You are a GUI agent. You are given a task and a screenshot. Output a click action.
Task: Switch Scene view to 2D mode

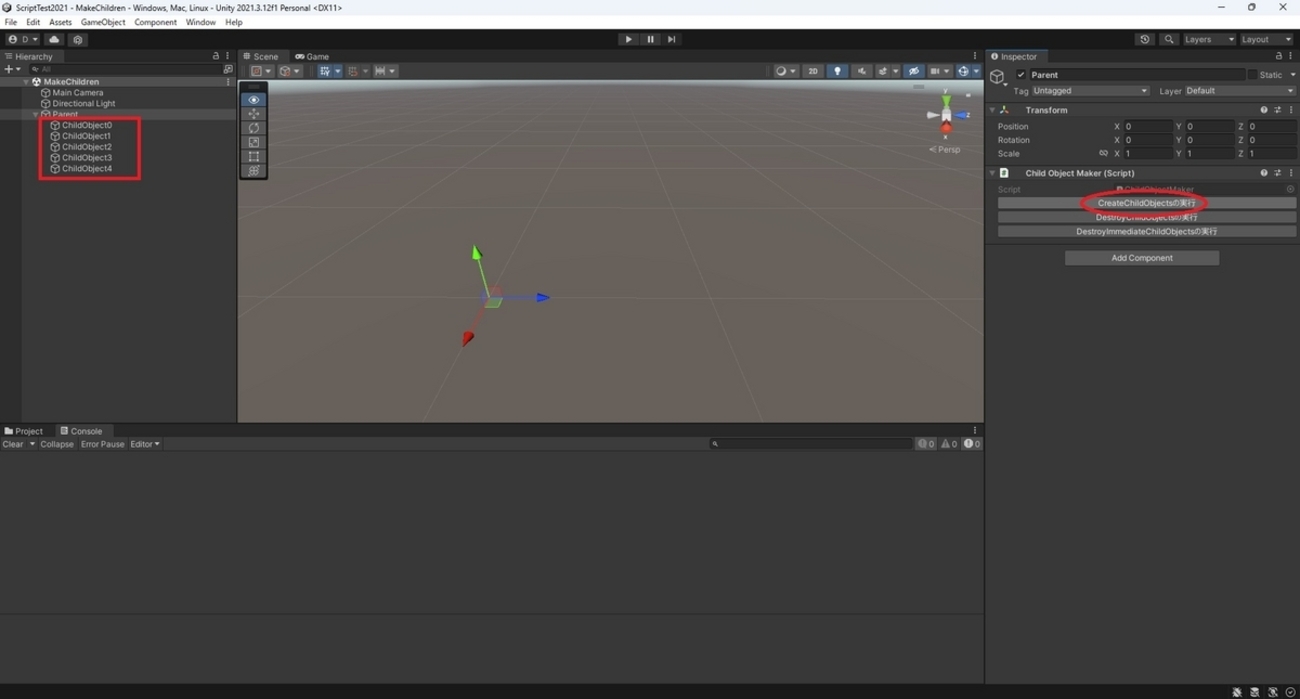(x=813, y=71)
